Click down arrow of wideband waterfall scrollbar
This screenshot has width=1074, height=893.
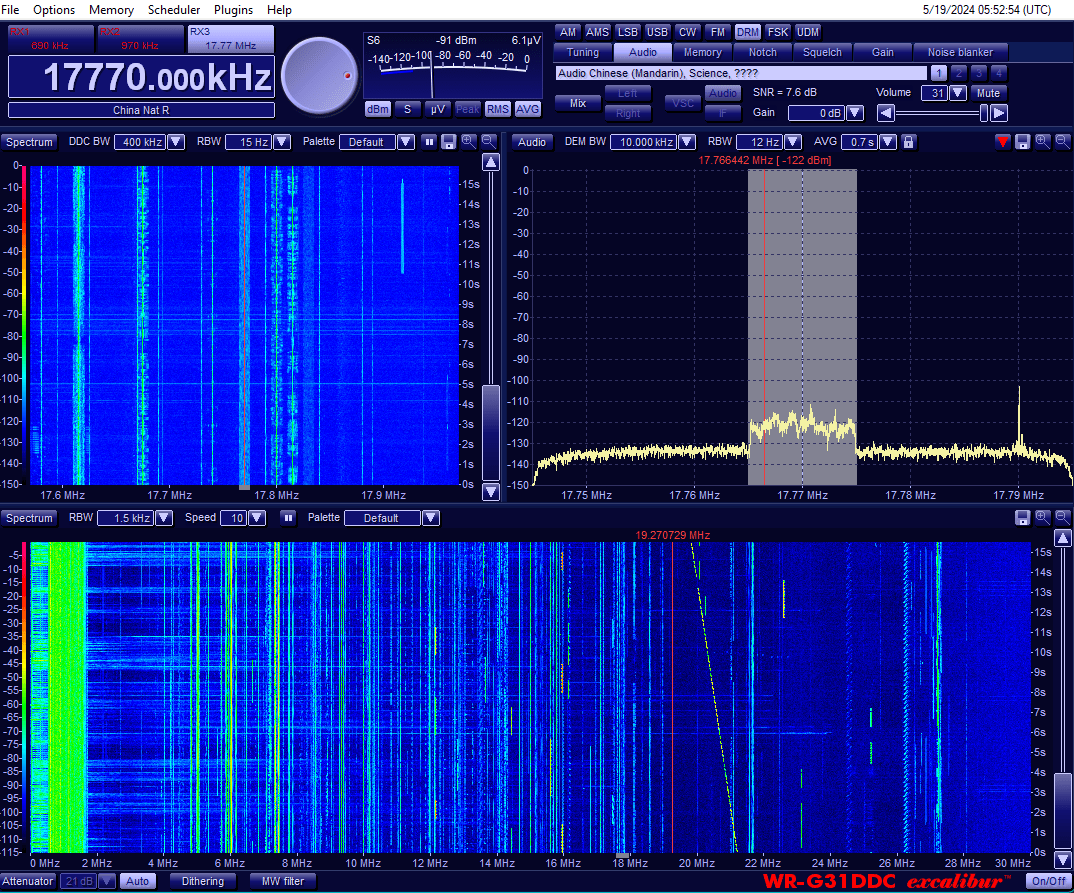(x=1062, y=859)
